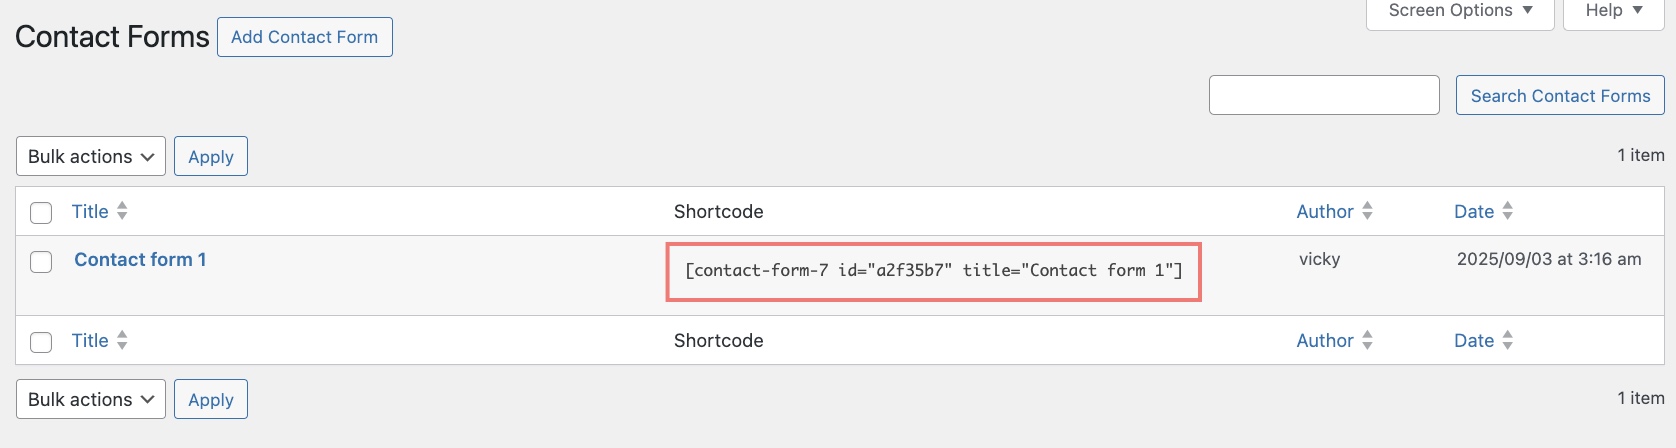Tick the select-all checkbox in table header
This screenshot has height=448, width=1676.
[41, 212]
